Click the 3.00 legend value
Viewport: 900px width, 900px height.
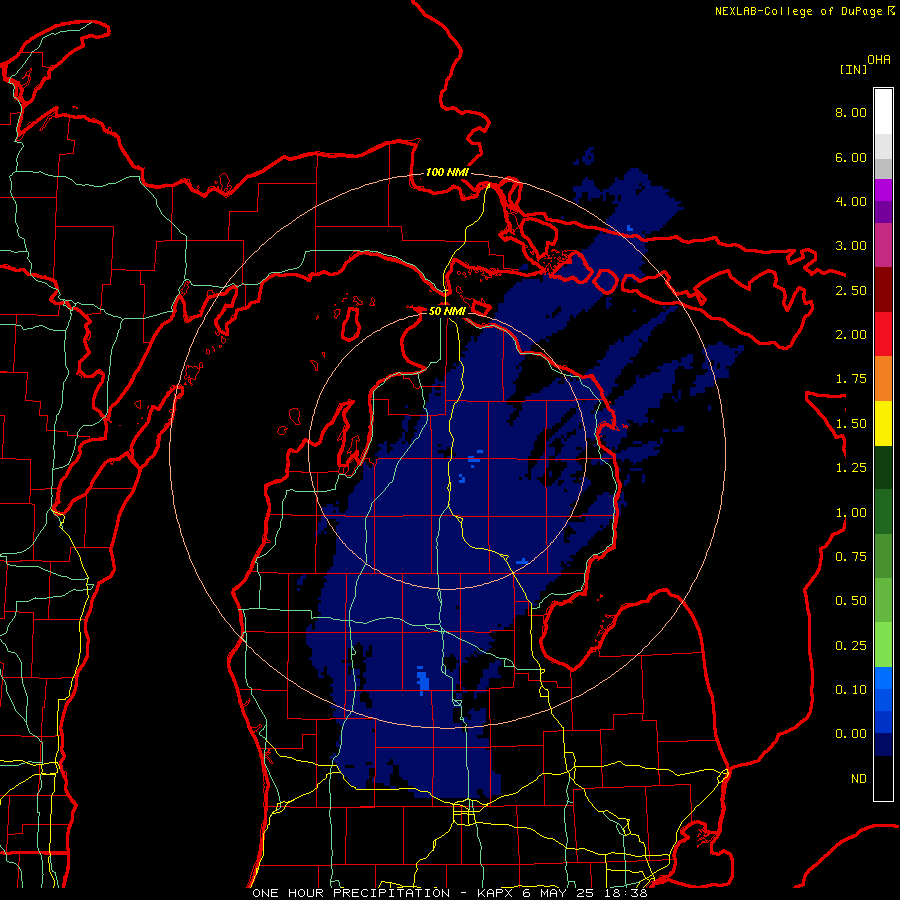tap(851, 246)
